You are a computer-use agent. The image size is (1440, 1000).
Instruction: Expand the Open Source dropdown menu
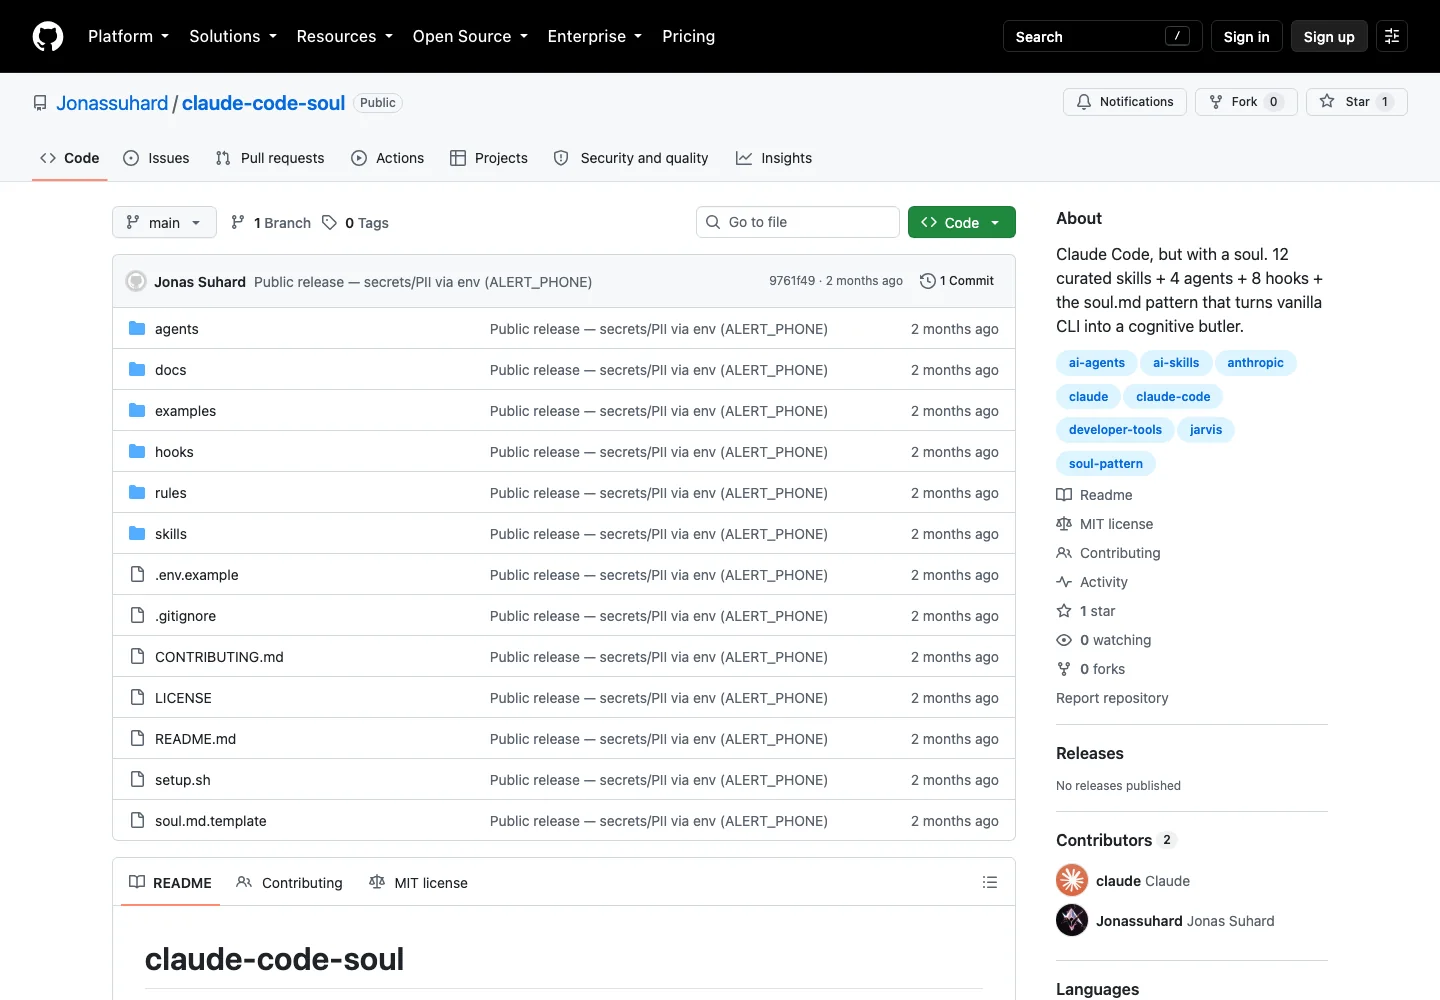coord(470,36)
